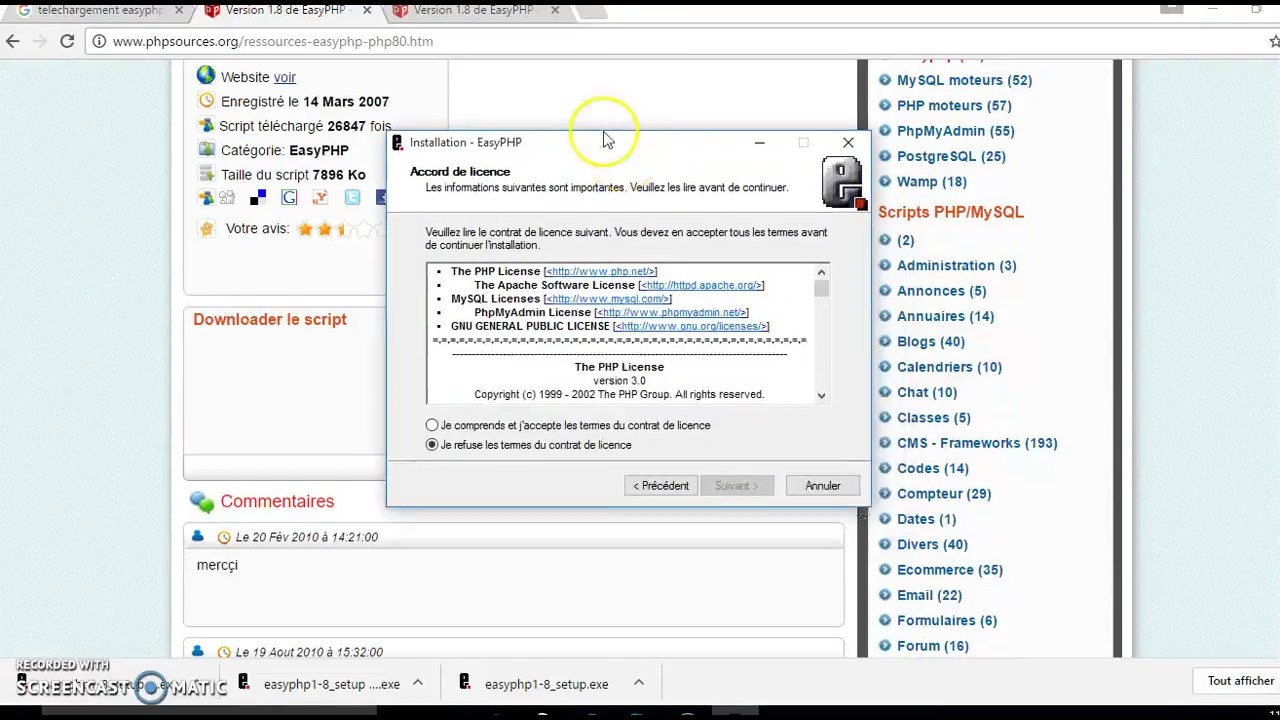The width and height of the screenshot is (1280, 720).
Task: Click the Précédent button in installer
Action: click(661, 486)
